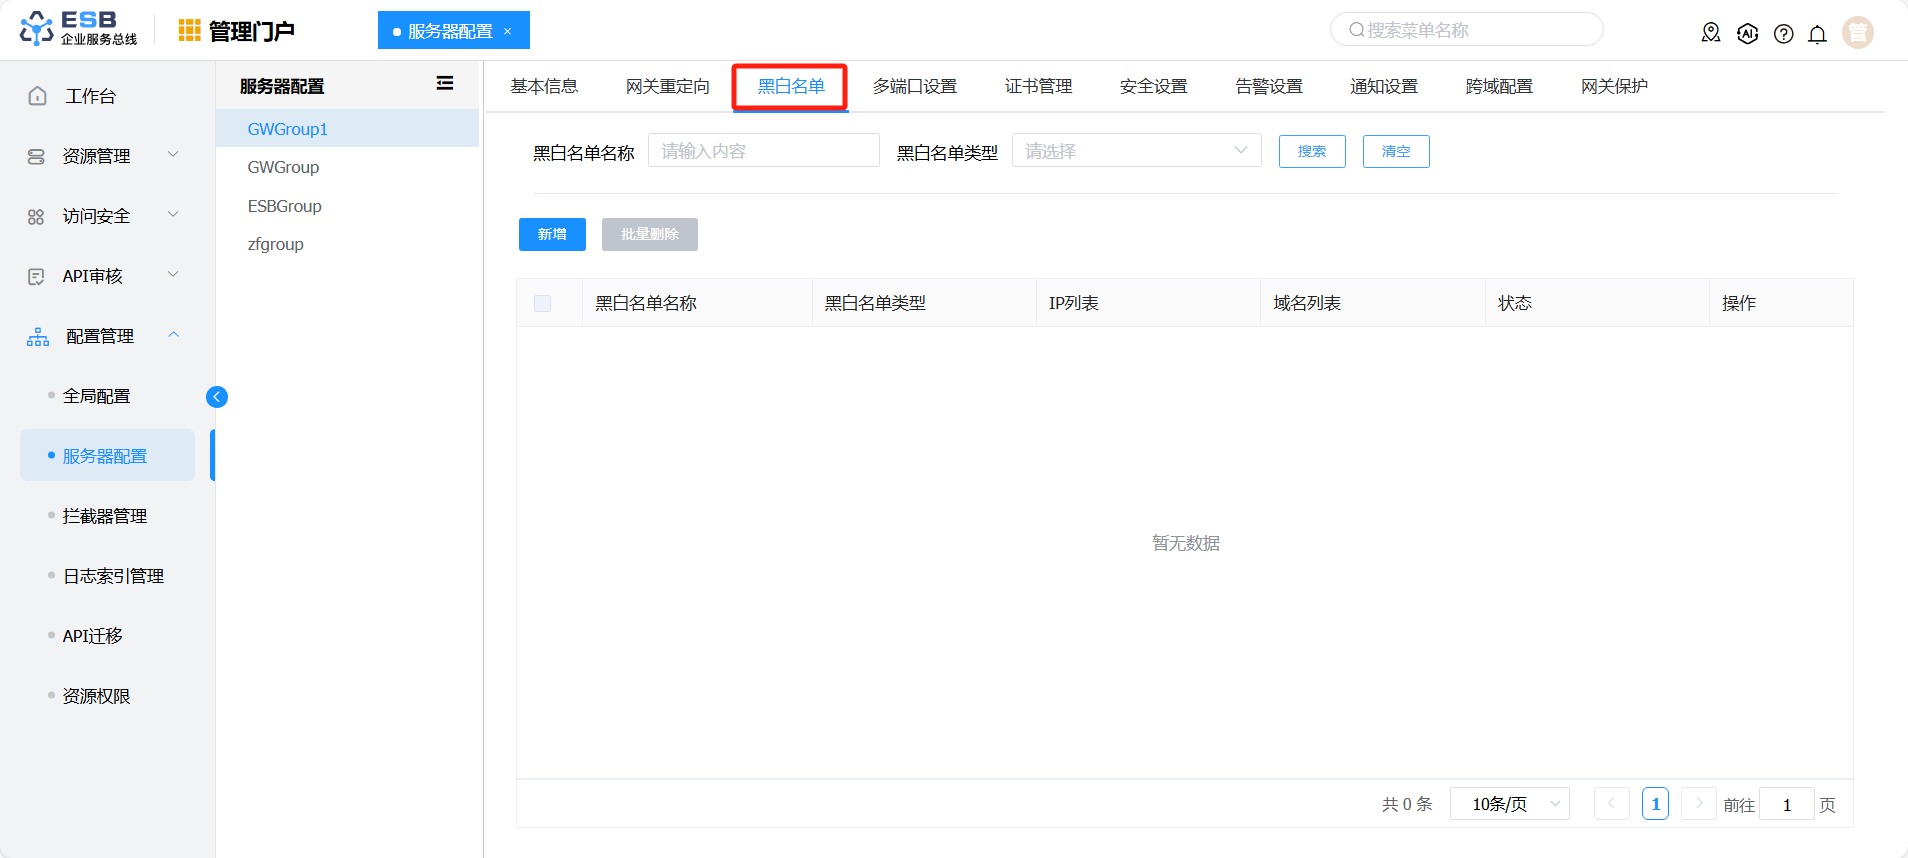This screenshot has width=1908, height=858.
Task: Open the 管理门户 grid icon
Action: 189,31
